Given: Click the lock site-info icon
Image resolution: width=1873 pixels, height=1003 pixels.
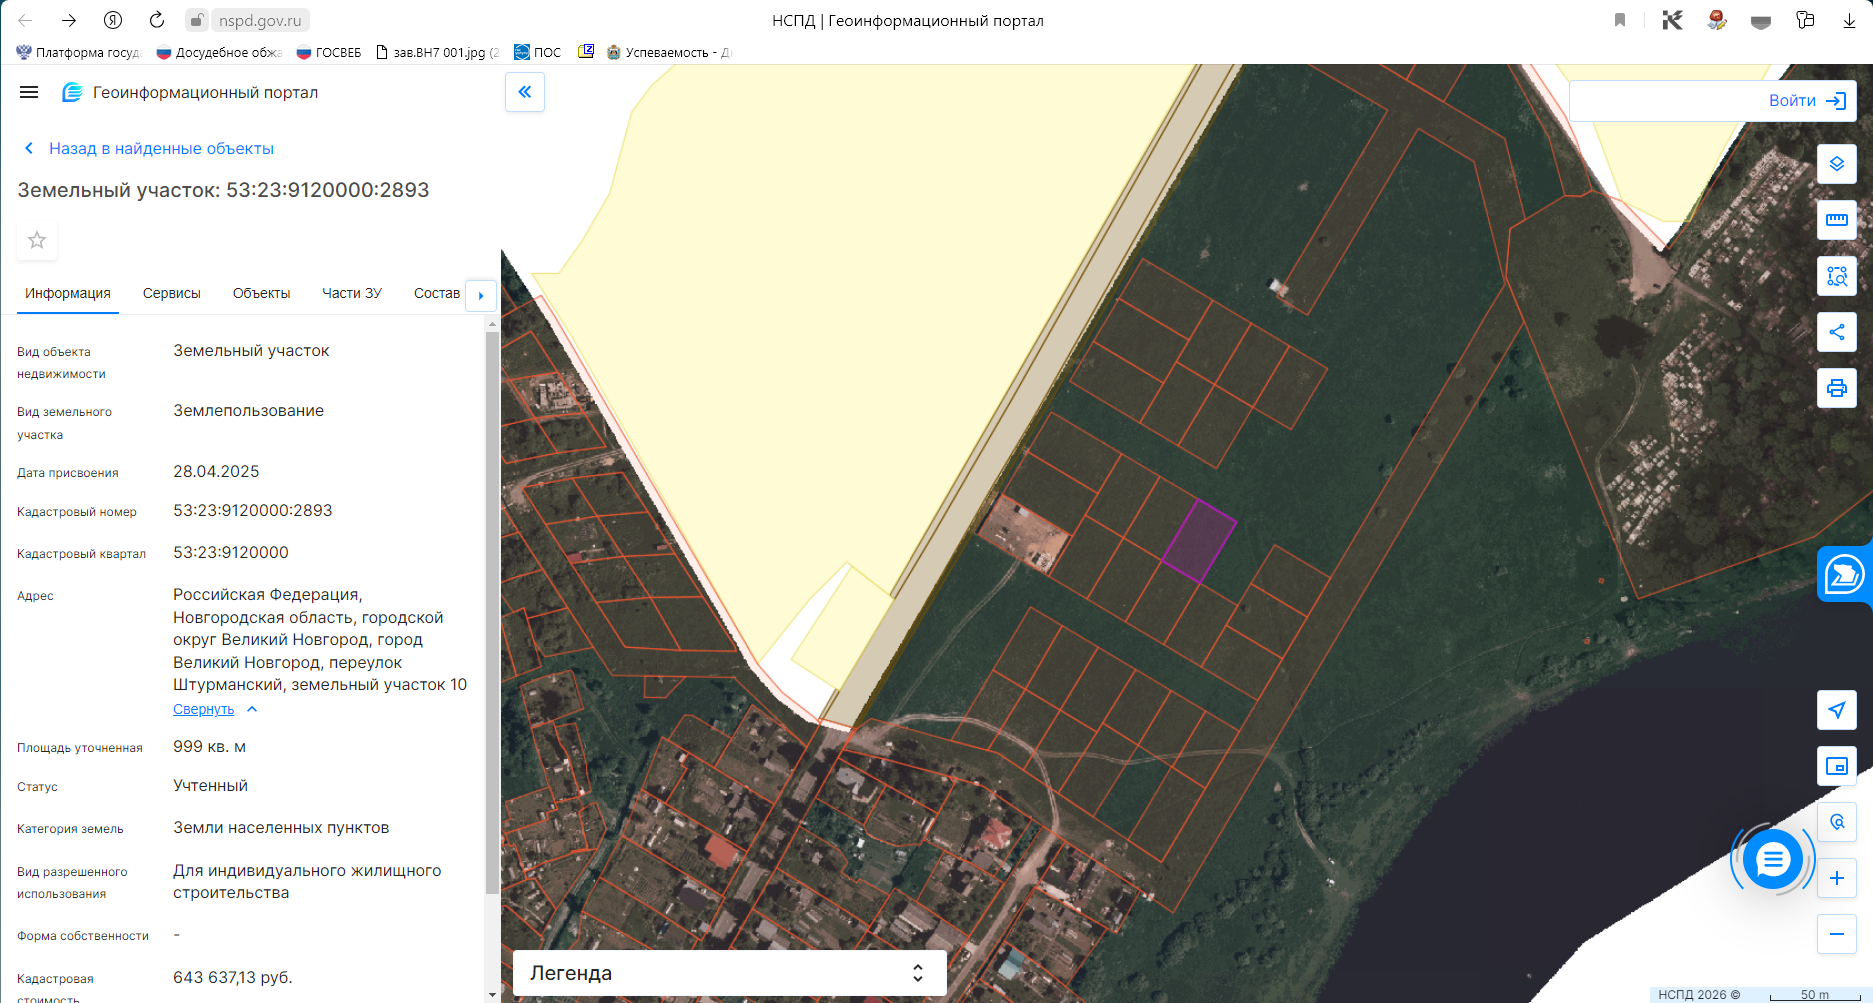Looking at the screenshot, I should pyautogui.click(x=198, y=20).
